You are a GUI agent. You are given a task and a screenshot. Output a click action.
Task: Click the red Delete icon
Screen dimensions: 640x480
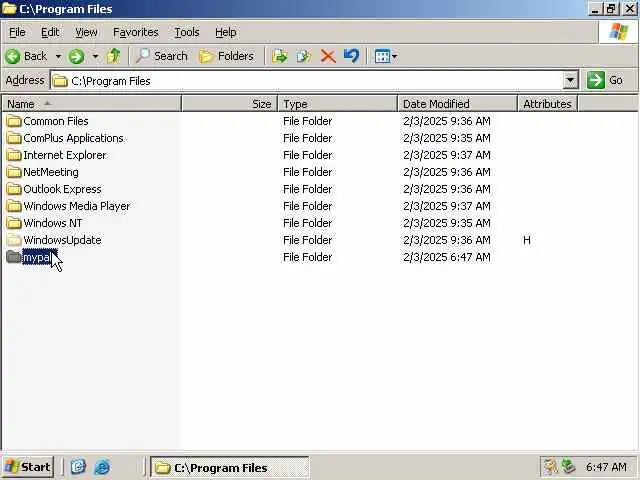click(x=328, y=56)
